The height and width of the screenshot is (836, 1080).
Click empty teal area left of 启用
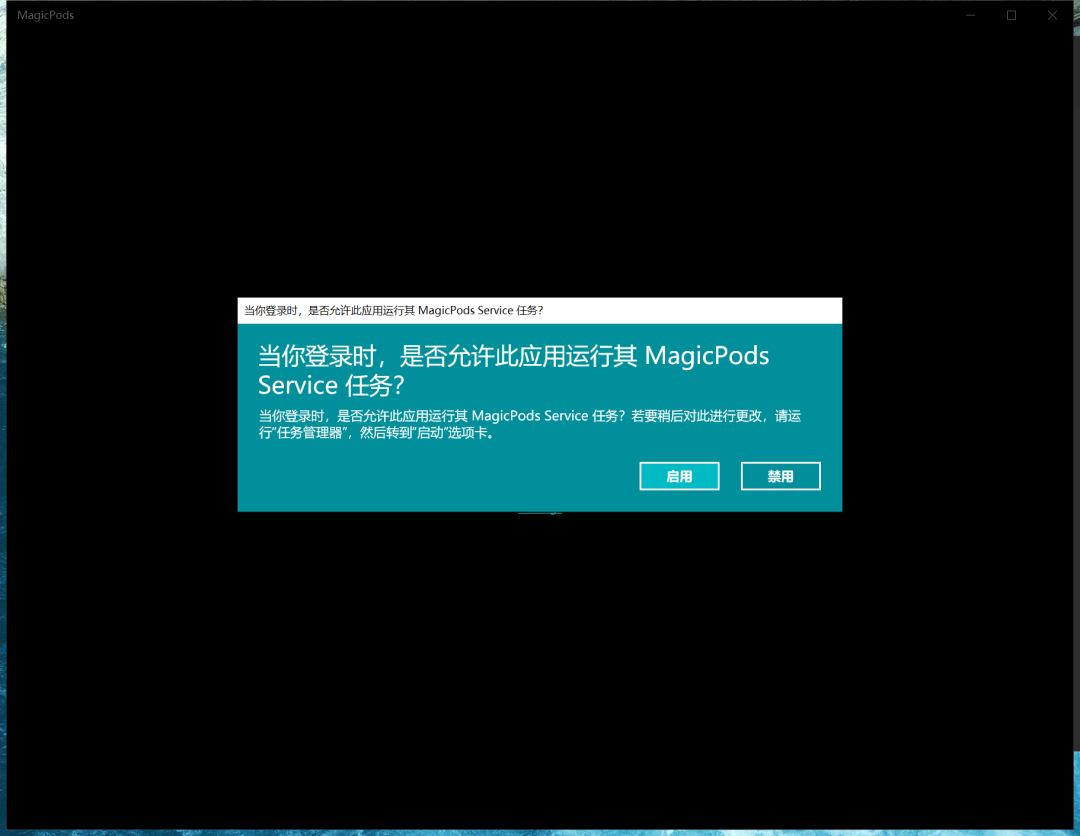(441, 476)
